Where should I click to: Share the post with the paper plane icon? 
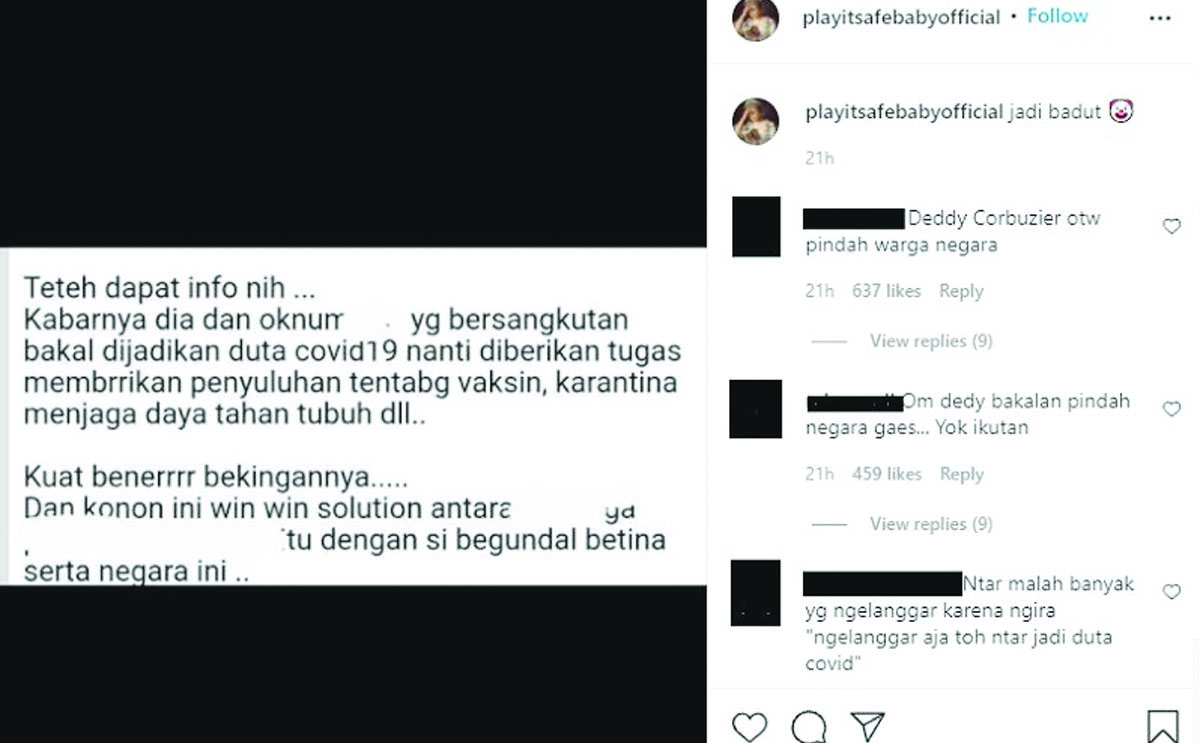(x=868, y=726)
